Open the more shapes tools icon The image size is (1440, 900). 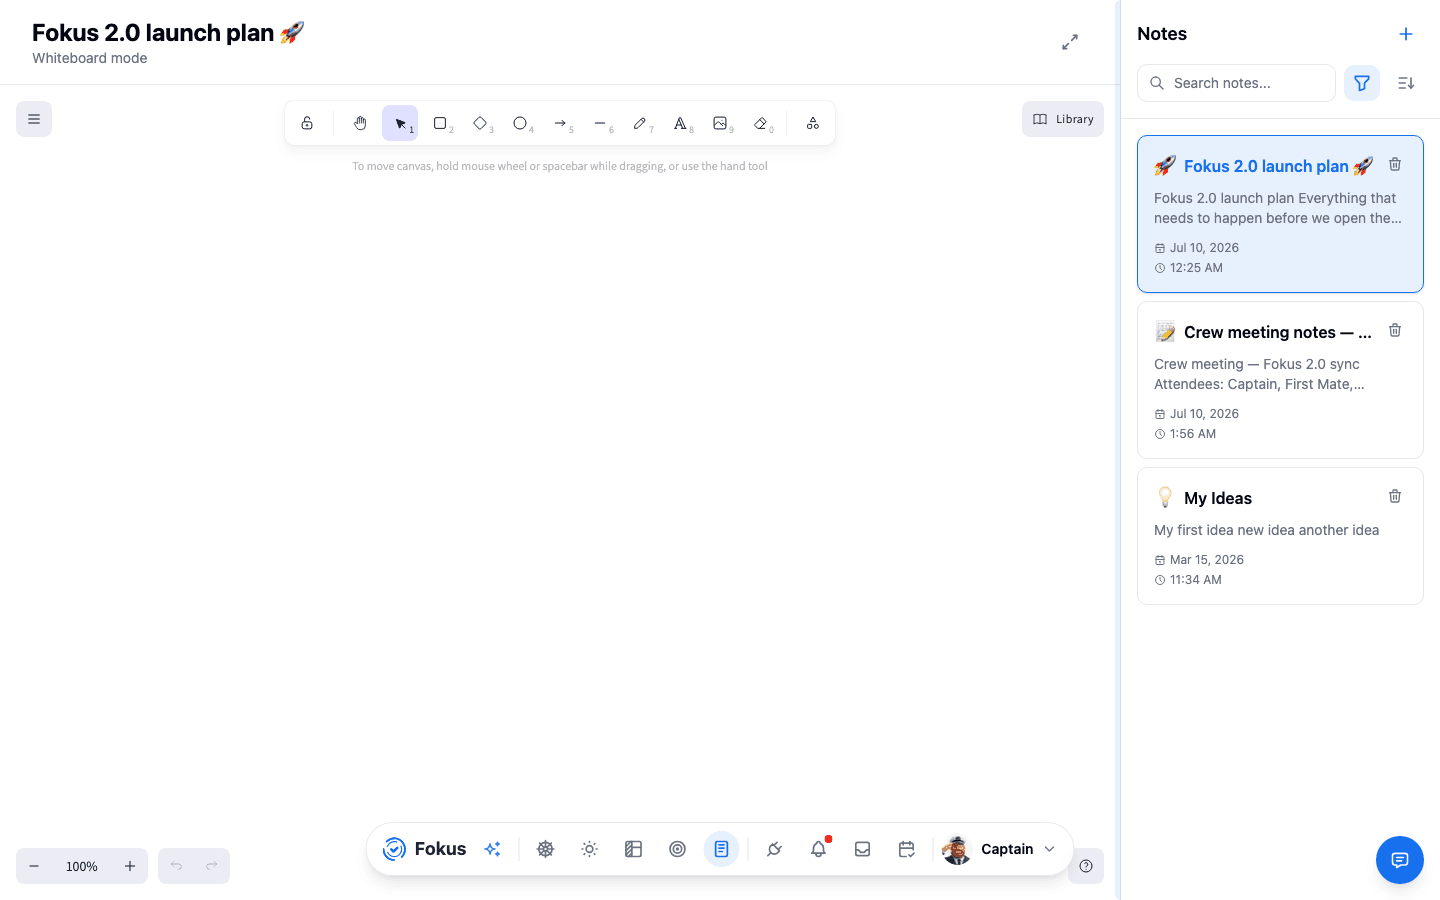click(x=813, y=123)
